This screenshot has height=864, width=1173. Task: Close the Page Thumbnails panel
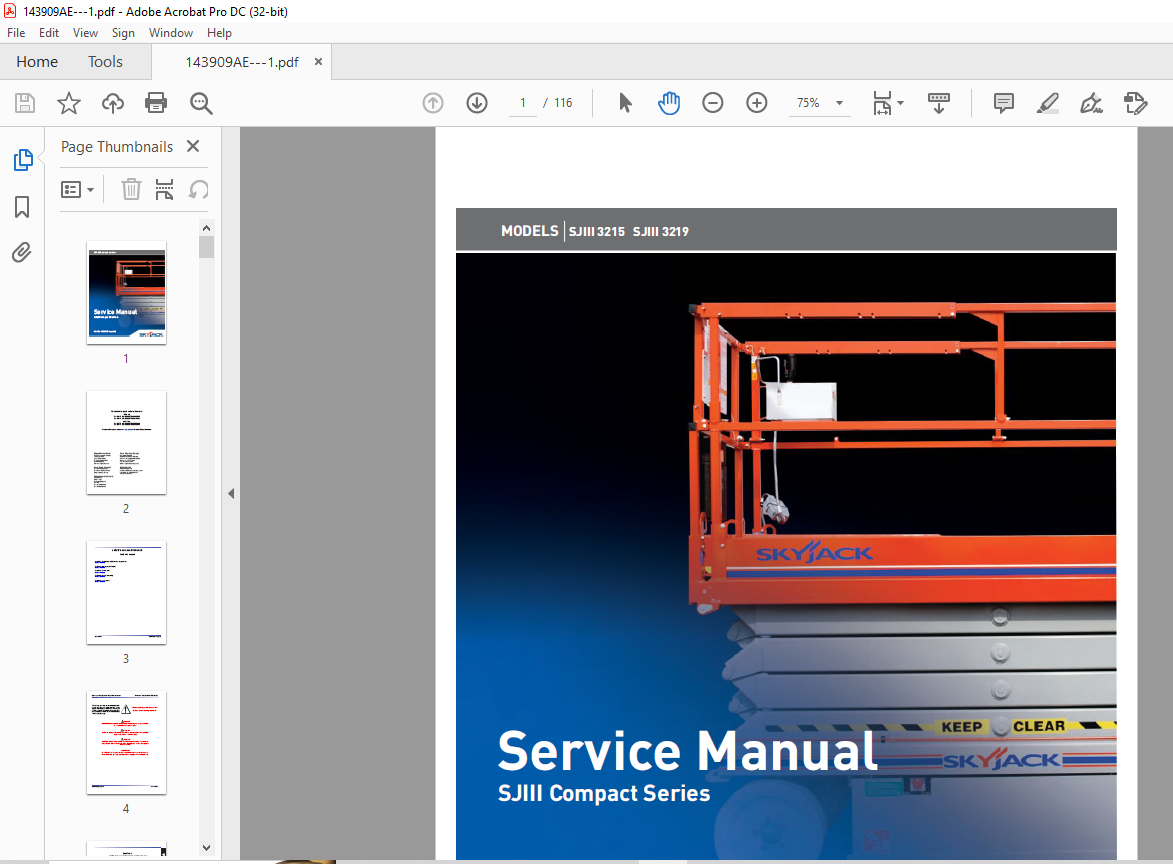(x=193, y=146)
